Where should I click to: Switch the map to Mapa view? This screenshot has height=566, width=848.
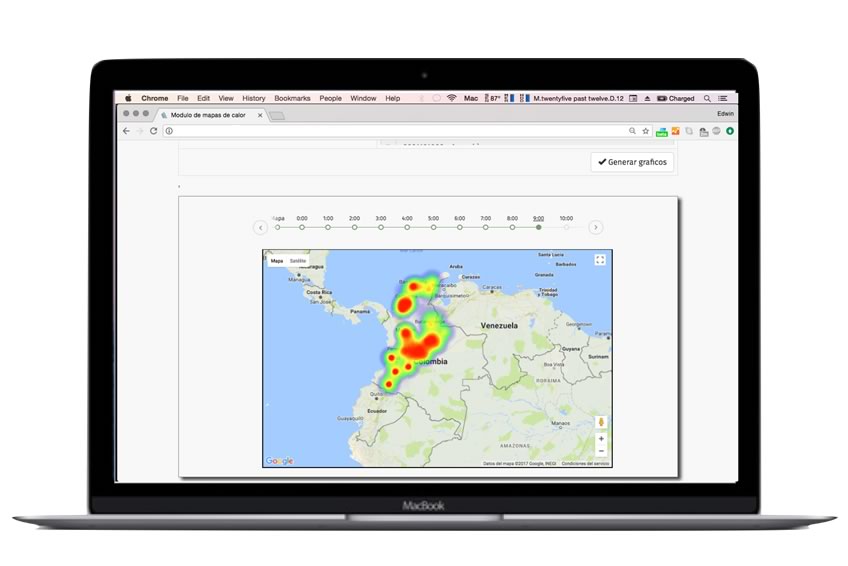[277, 260]
